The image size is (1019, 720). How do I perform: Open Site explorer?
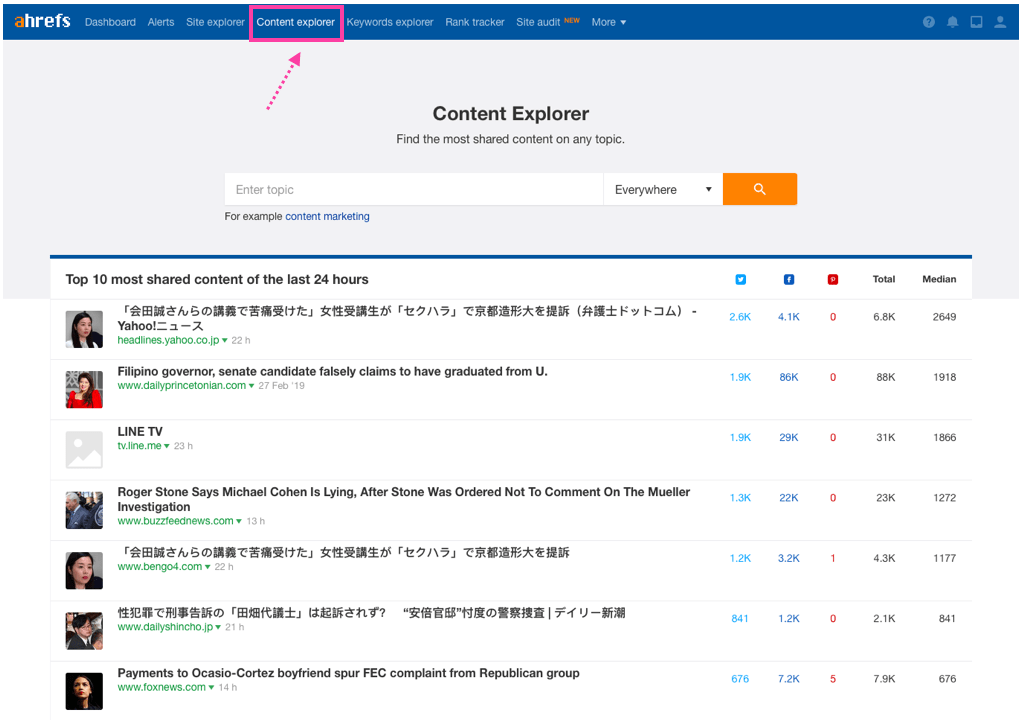click(x=215, y=22)
